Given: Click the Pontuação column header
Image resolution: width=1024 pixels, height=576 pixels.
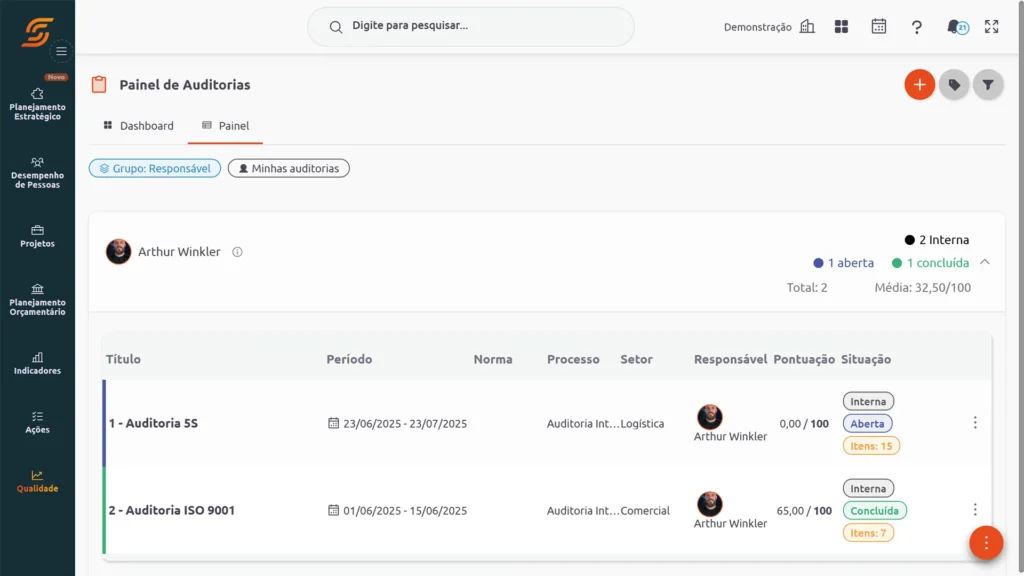Looking at the screenshot, I should (x=804, y=359).
